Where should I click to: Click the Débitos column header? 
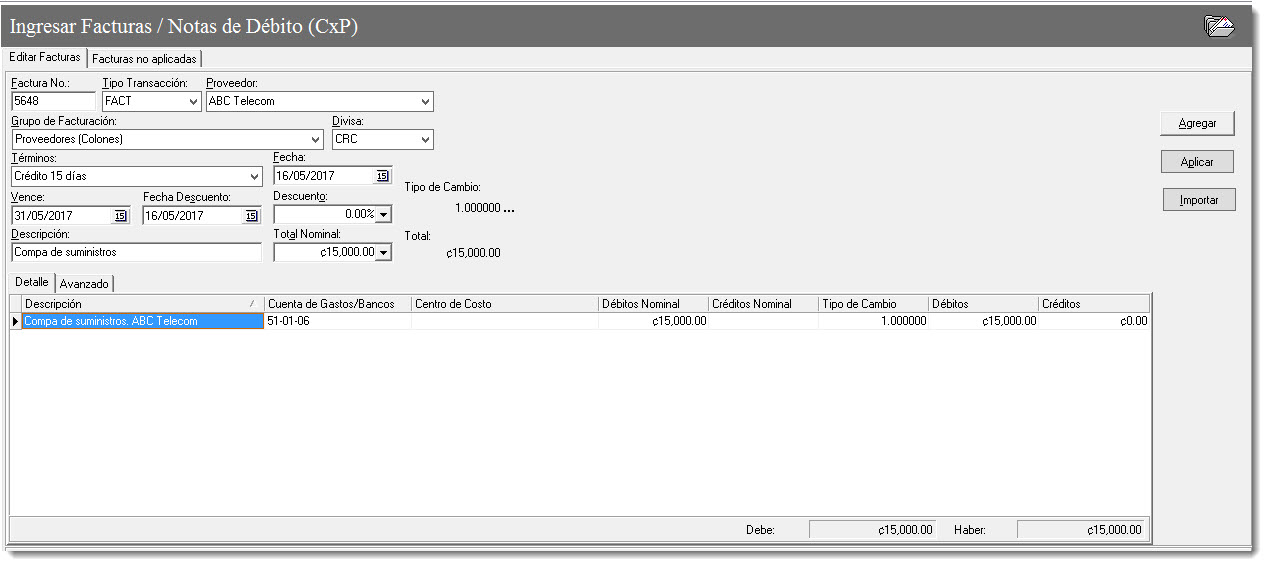coord(983,304)
